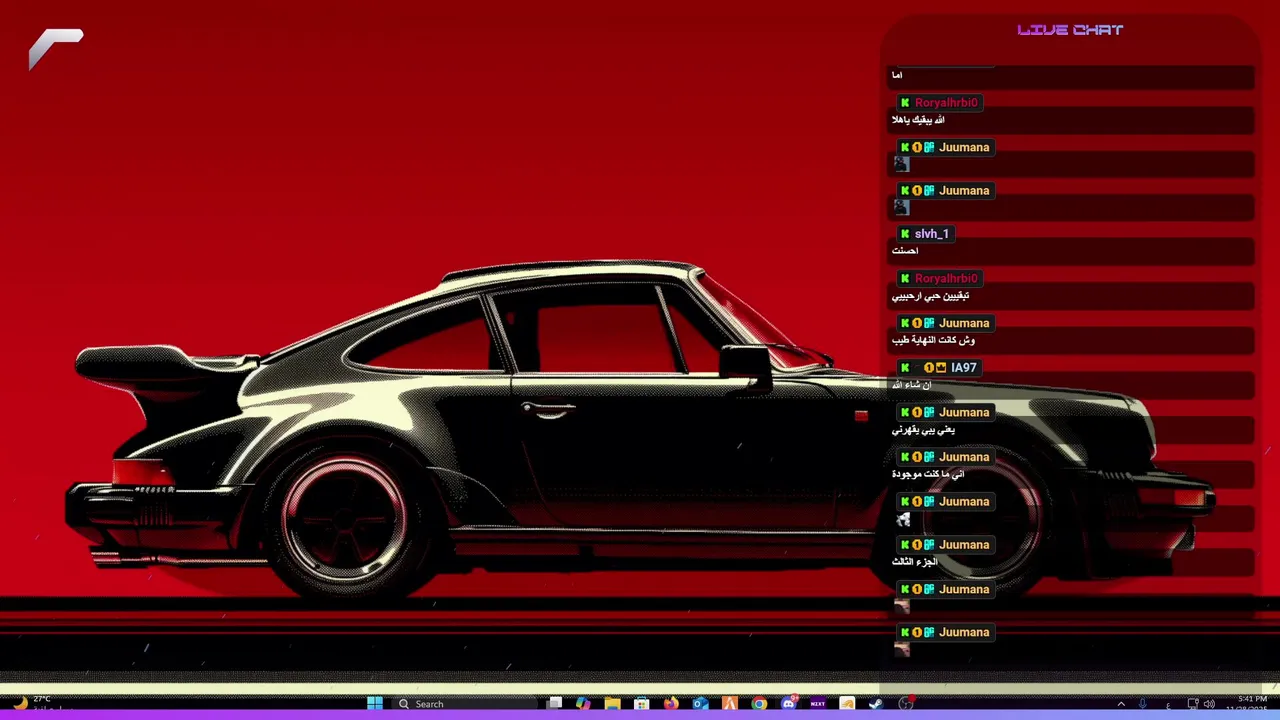
Task: Open network settings from the system tray
Action: [1192, 704]
